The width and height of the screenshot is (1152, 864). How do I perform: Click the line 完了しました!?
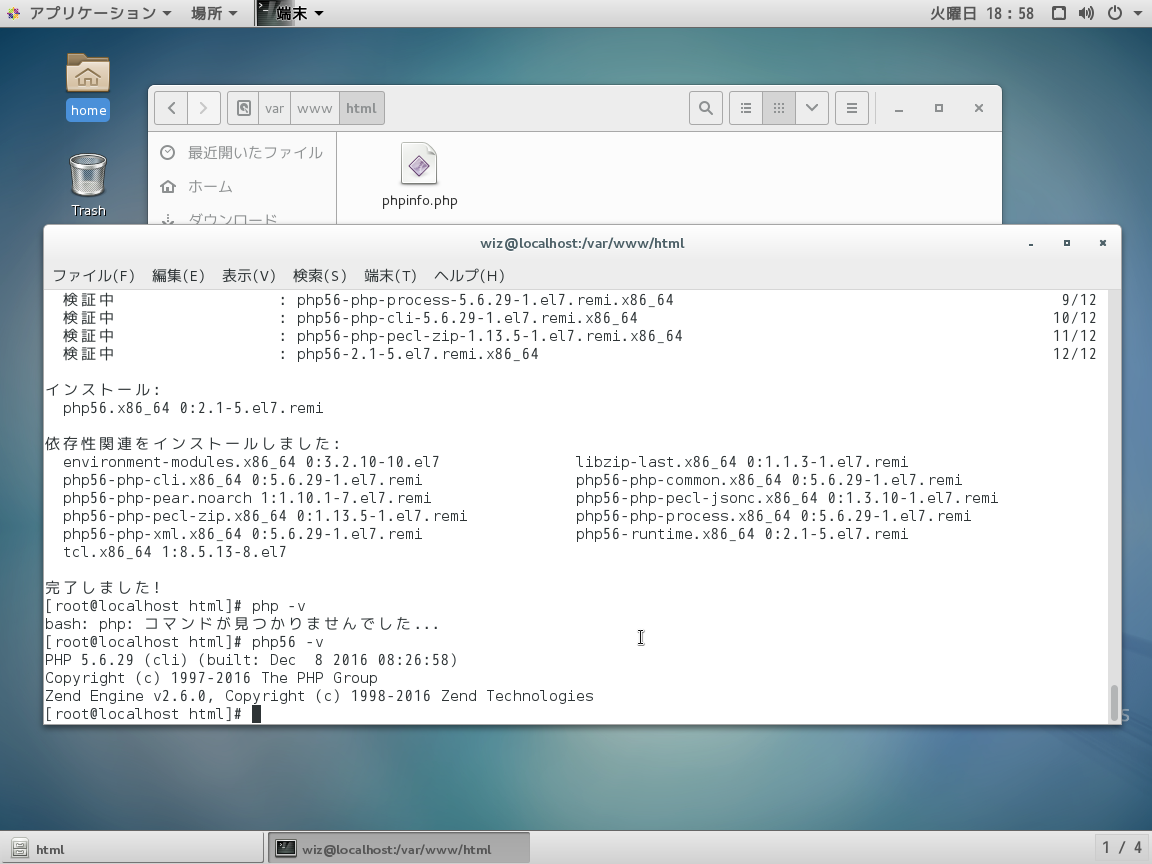pyautogui.click(x=104, y=588)
